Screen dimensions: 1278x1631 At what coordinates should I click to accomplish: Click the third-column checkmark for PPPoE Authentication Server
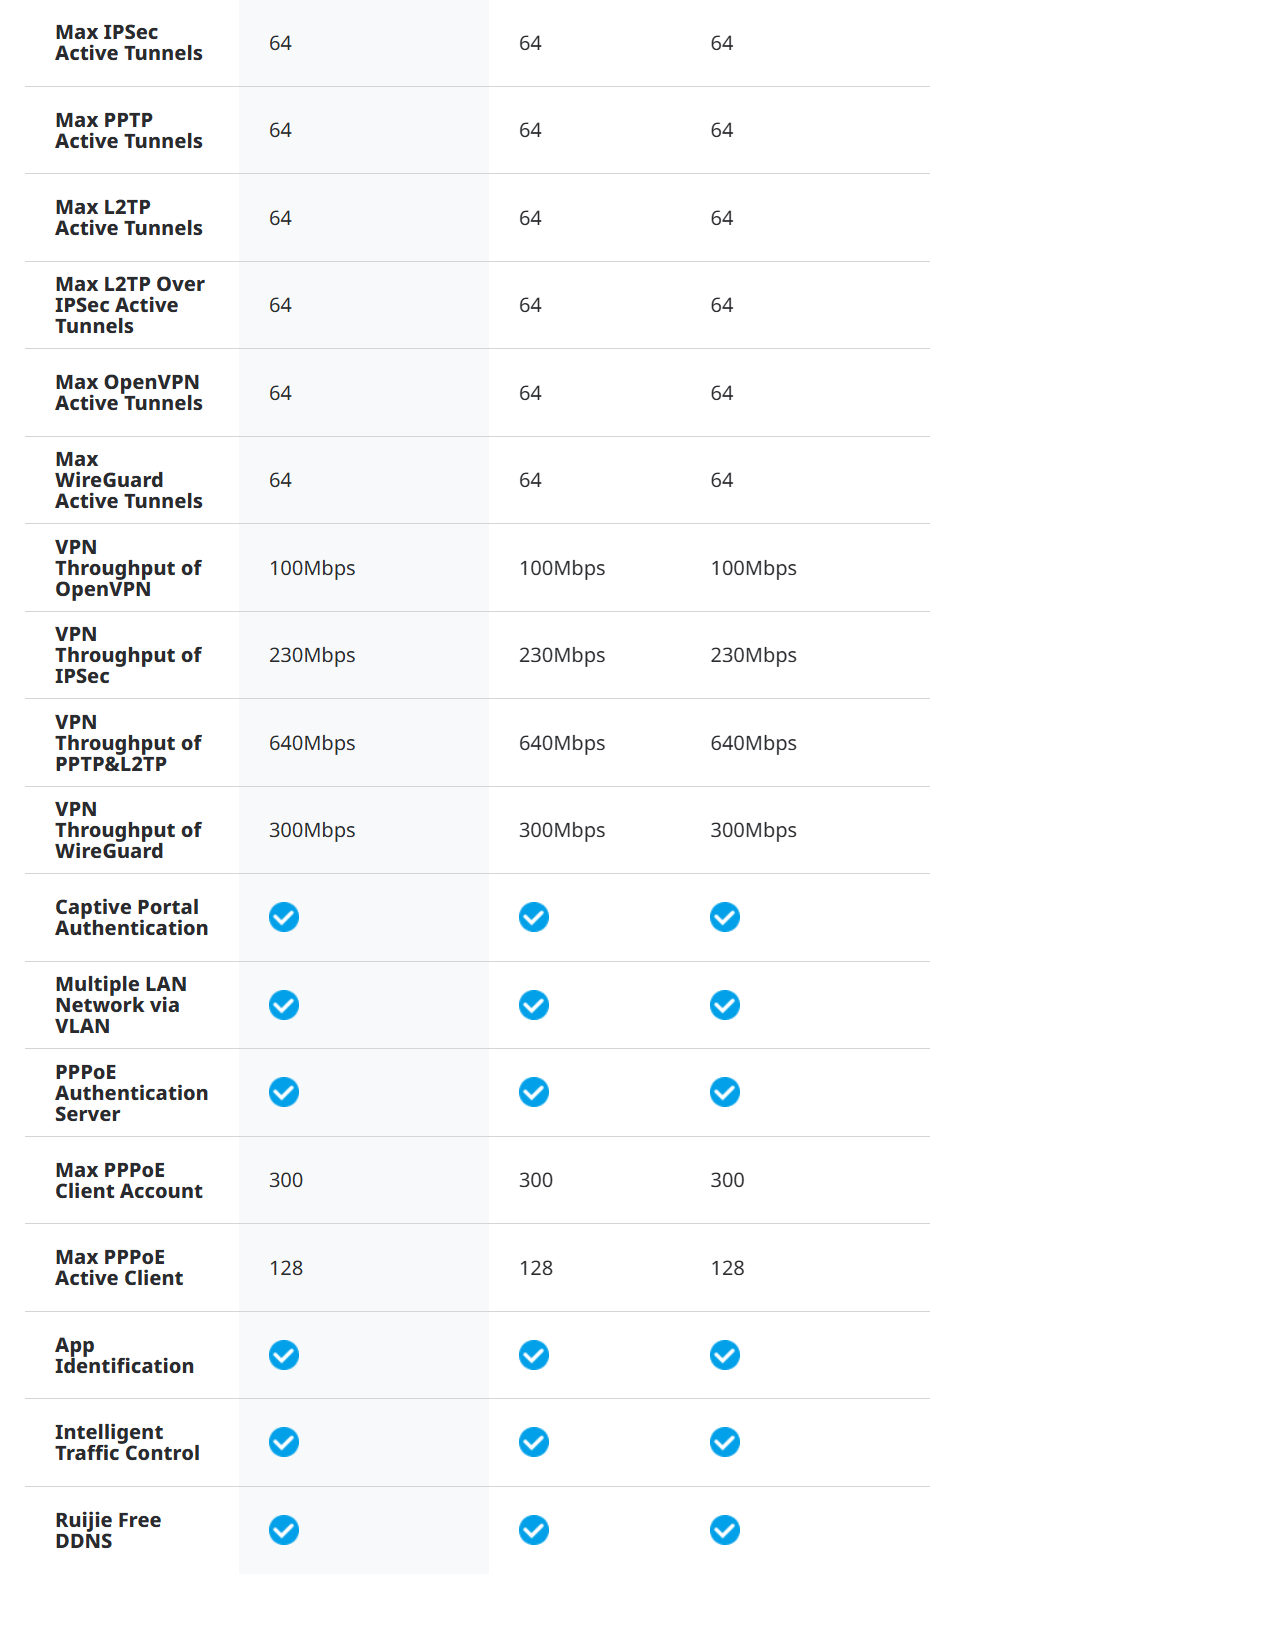(x=725, y=1092)
